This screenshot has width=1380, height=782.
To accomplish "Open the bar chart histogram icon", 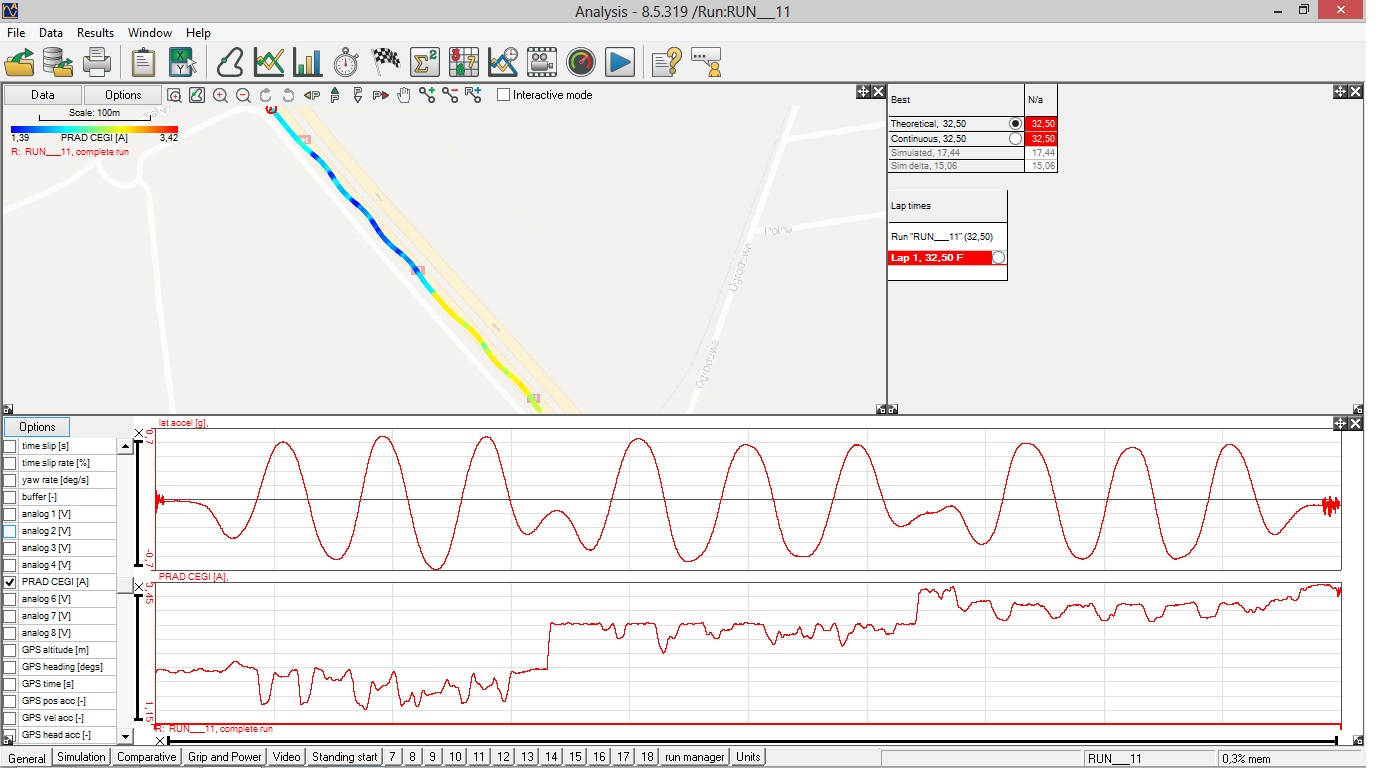I will [x=307, y=62].
